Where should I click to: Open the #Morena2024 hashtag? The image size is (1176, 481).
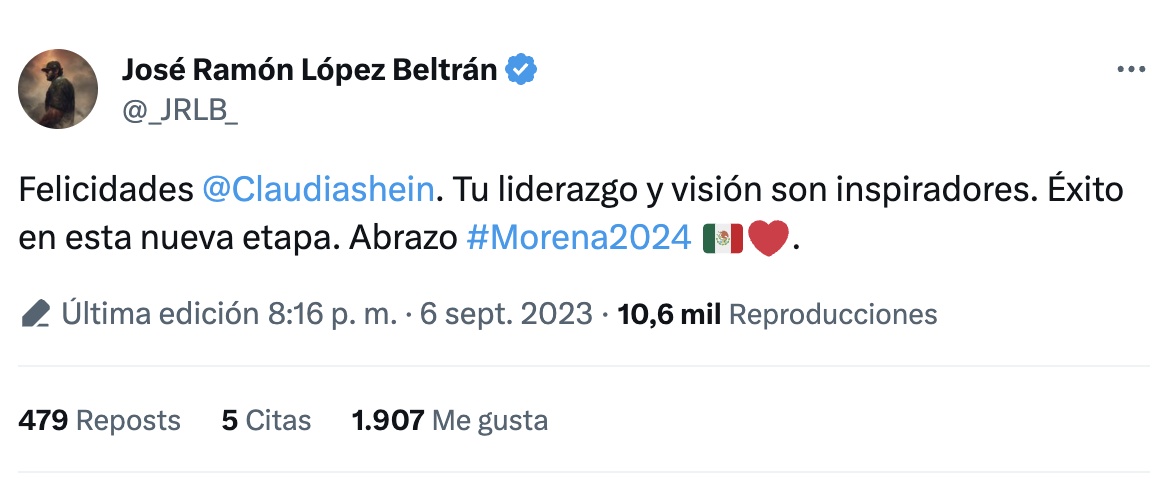(x=579, y=239)
